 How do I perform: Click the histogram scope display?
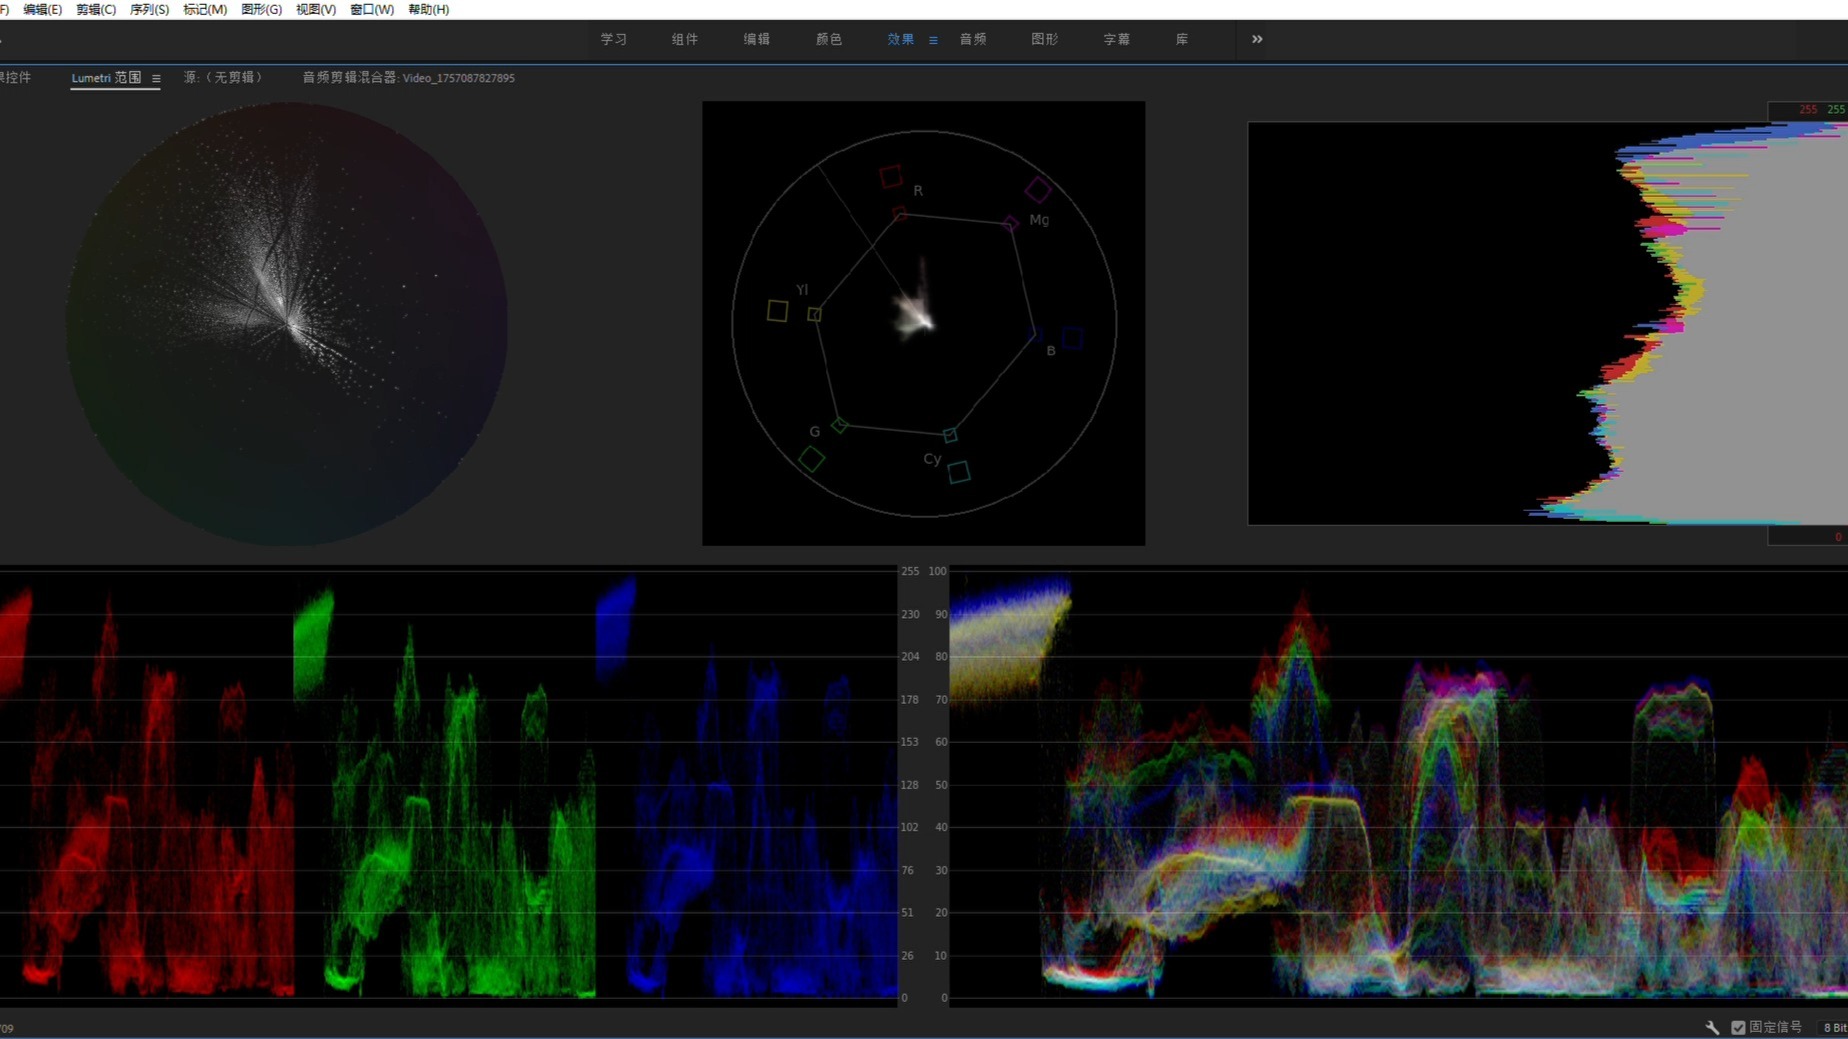tap(1547, 323)
